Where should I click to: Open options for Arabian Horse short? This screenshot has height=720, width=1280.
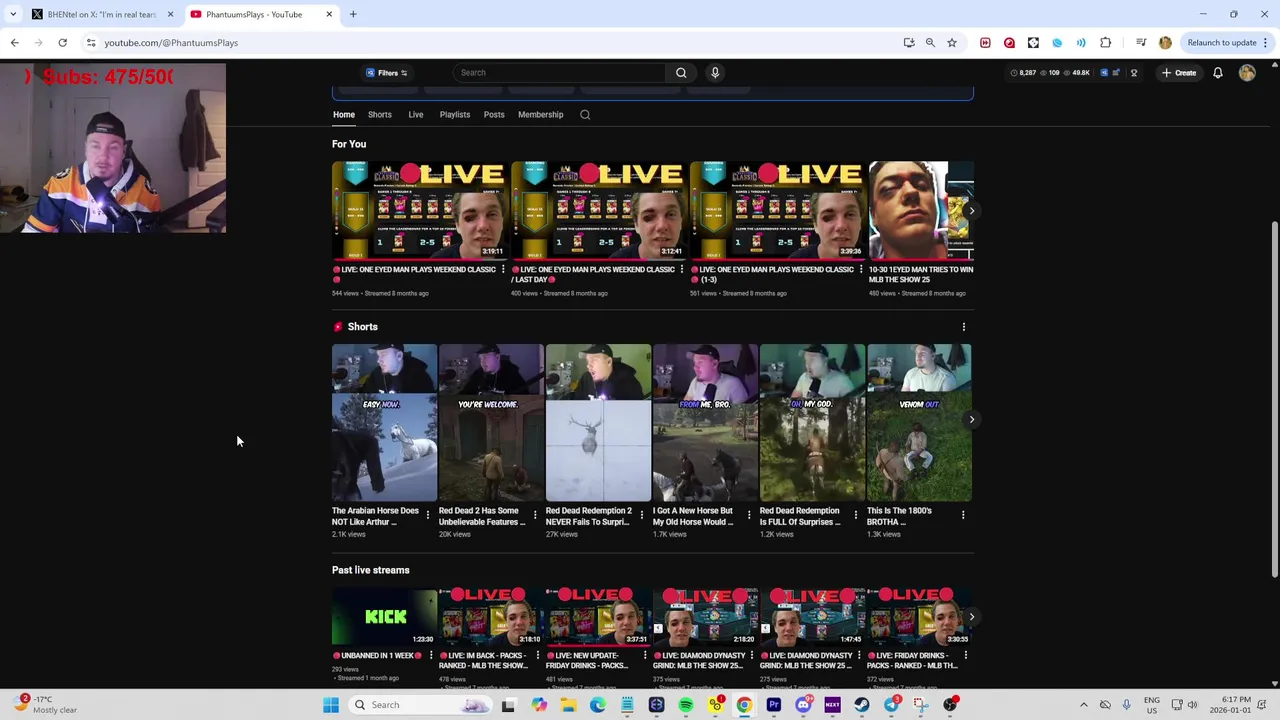[428, 515]
